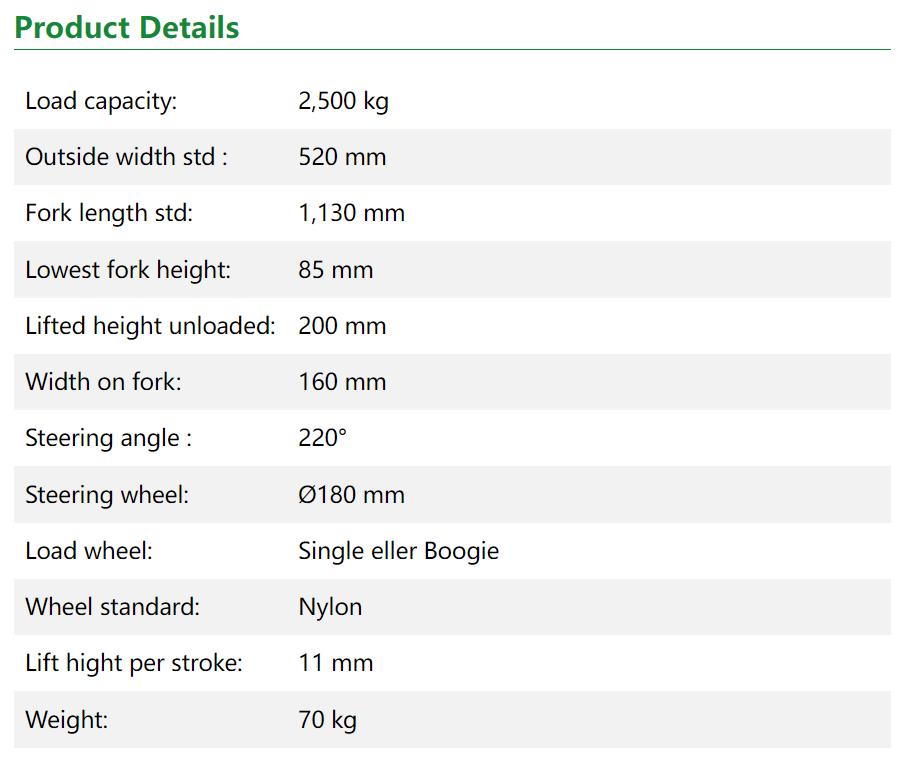Click the Steering angle label
The height and width of the screenshot is (765, 903).
point(108,438)
